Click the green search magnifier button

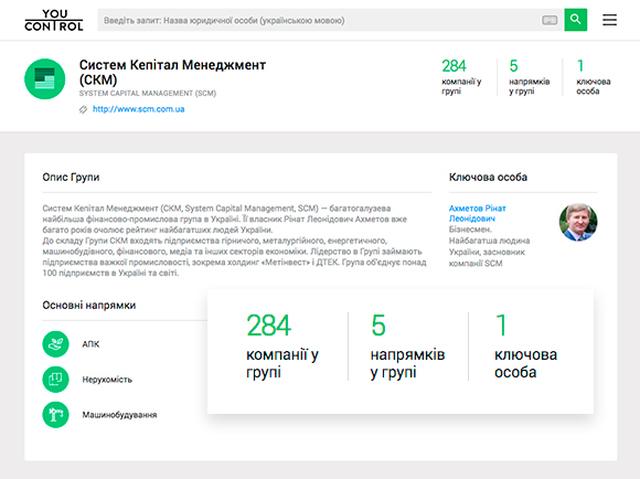pos(576,20)
